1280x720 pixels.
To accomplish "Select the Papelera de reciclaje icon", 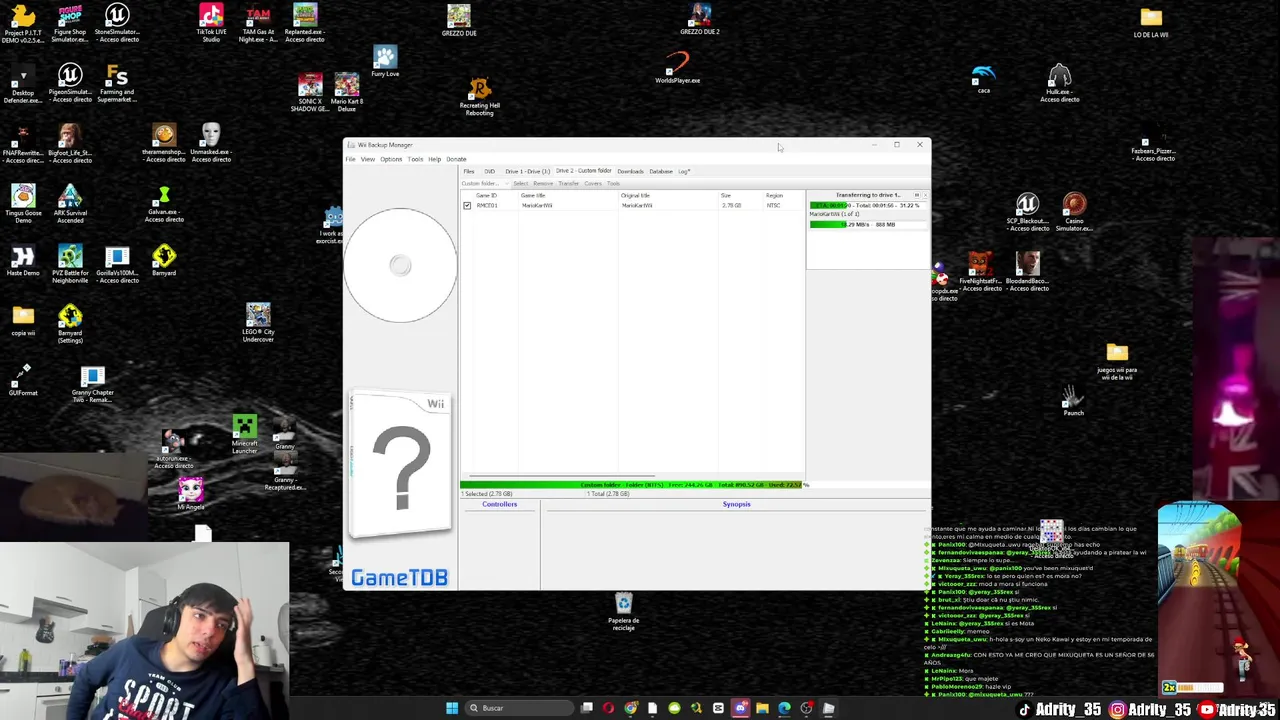I will 624,612.
